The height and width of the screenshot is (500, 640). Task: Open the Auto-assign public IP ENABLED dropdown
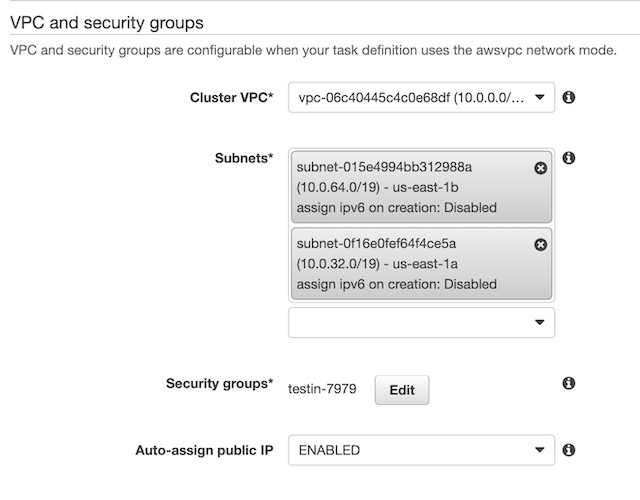click(x=420, y=450)
